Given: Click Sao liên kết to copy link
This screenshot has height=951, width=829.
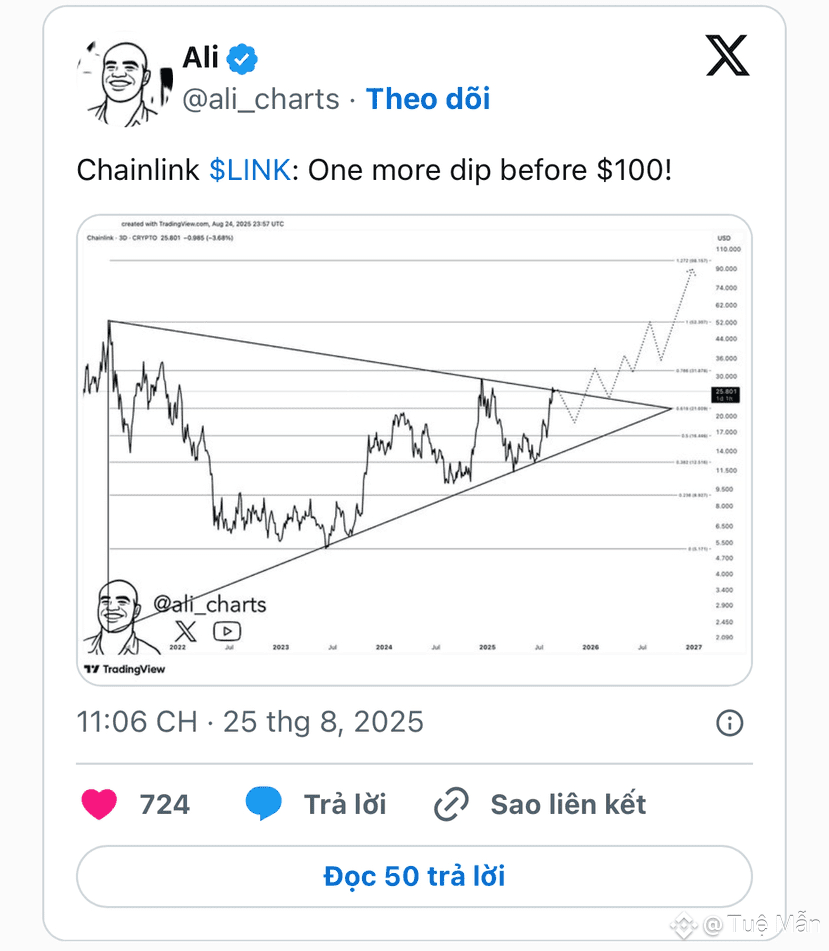Looking at the screenshot, I should click(568, 805).
